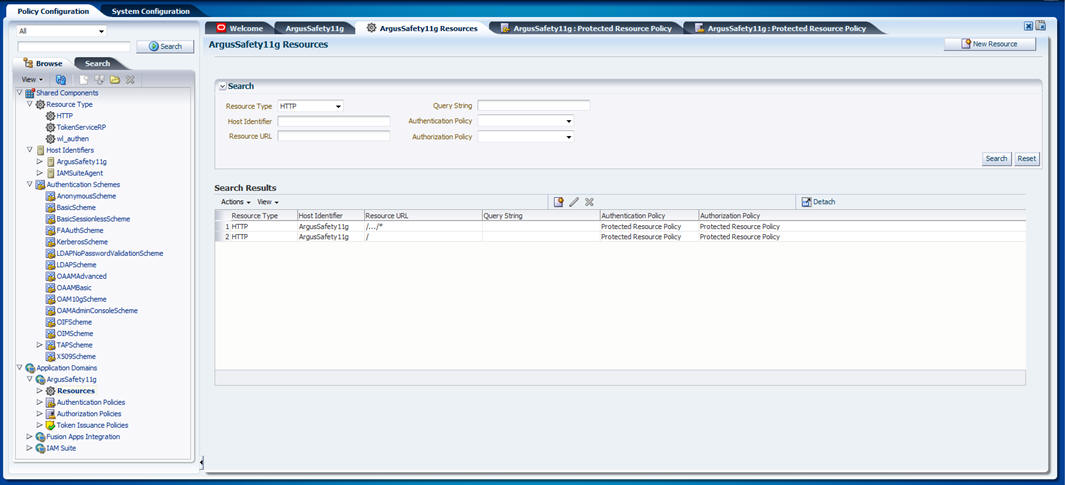Select OAMAdminConsoleScheme in the tree

[97, 310]
